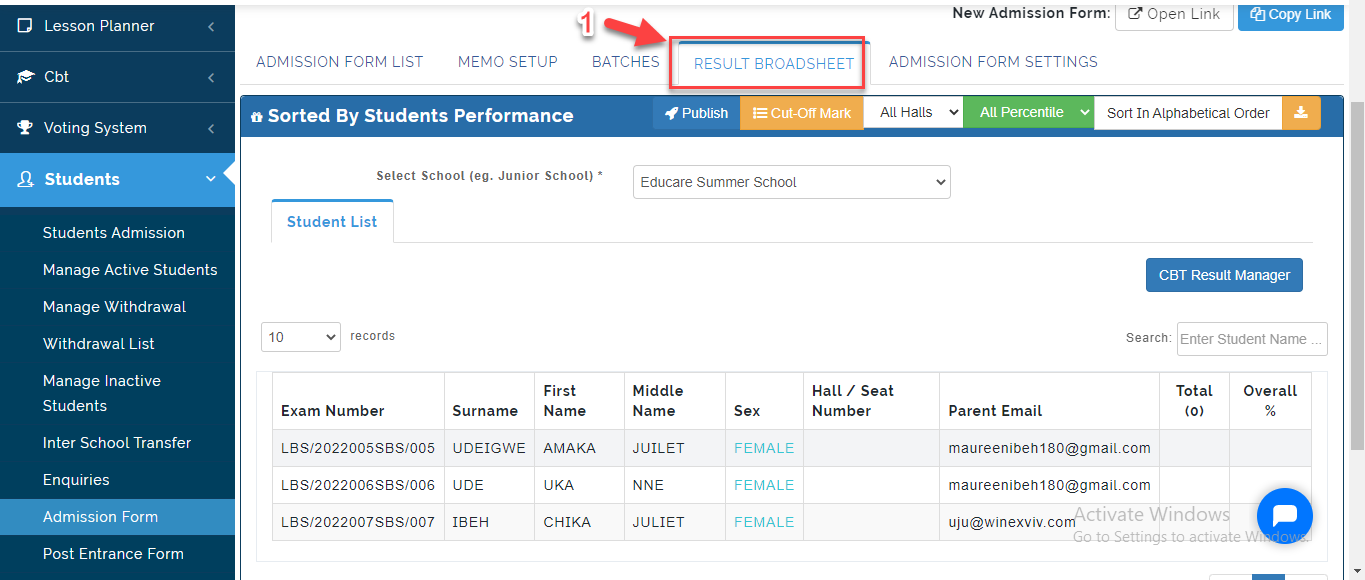This screenshot has width=1365, height=580.
Task: Open Post Entrance Form menu item
Action: click(x=113, y=554)
